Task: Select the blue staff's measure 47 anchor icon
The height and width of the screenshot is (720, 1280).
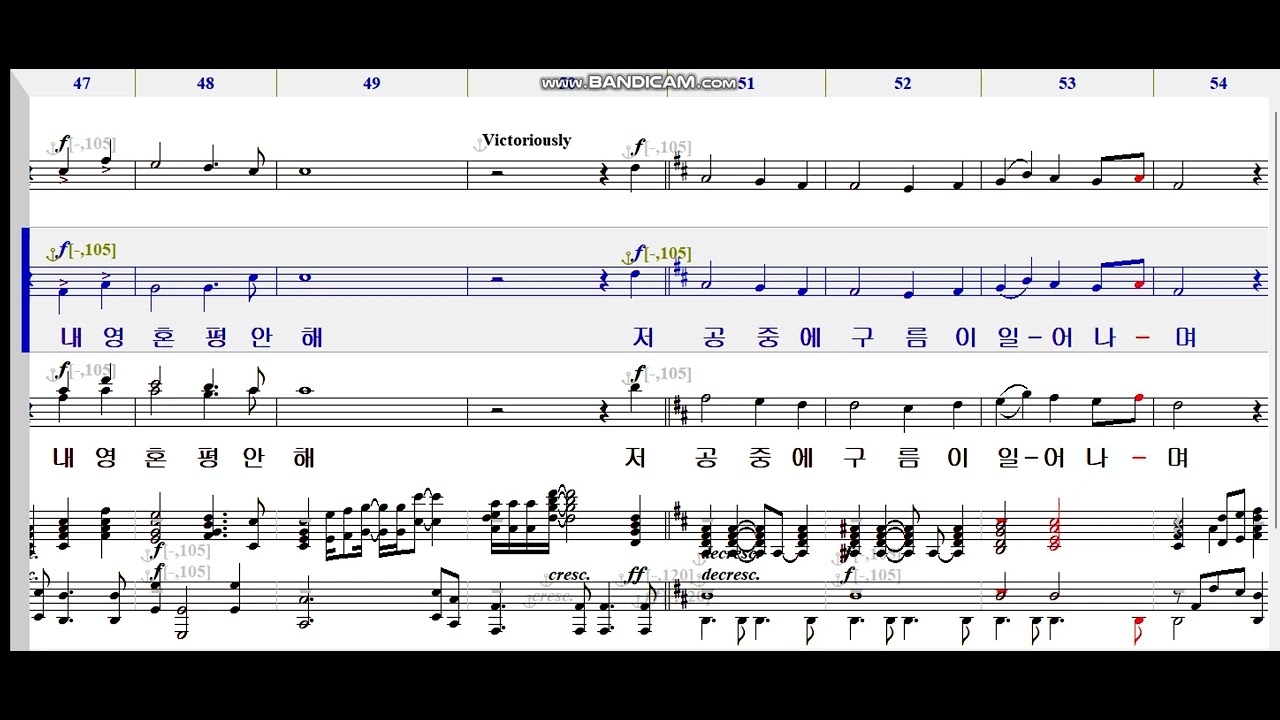Action: click(x=53, y=253)
